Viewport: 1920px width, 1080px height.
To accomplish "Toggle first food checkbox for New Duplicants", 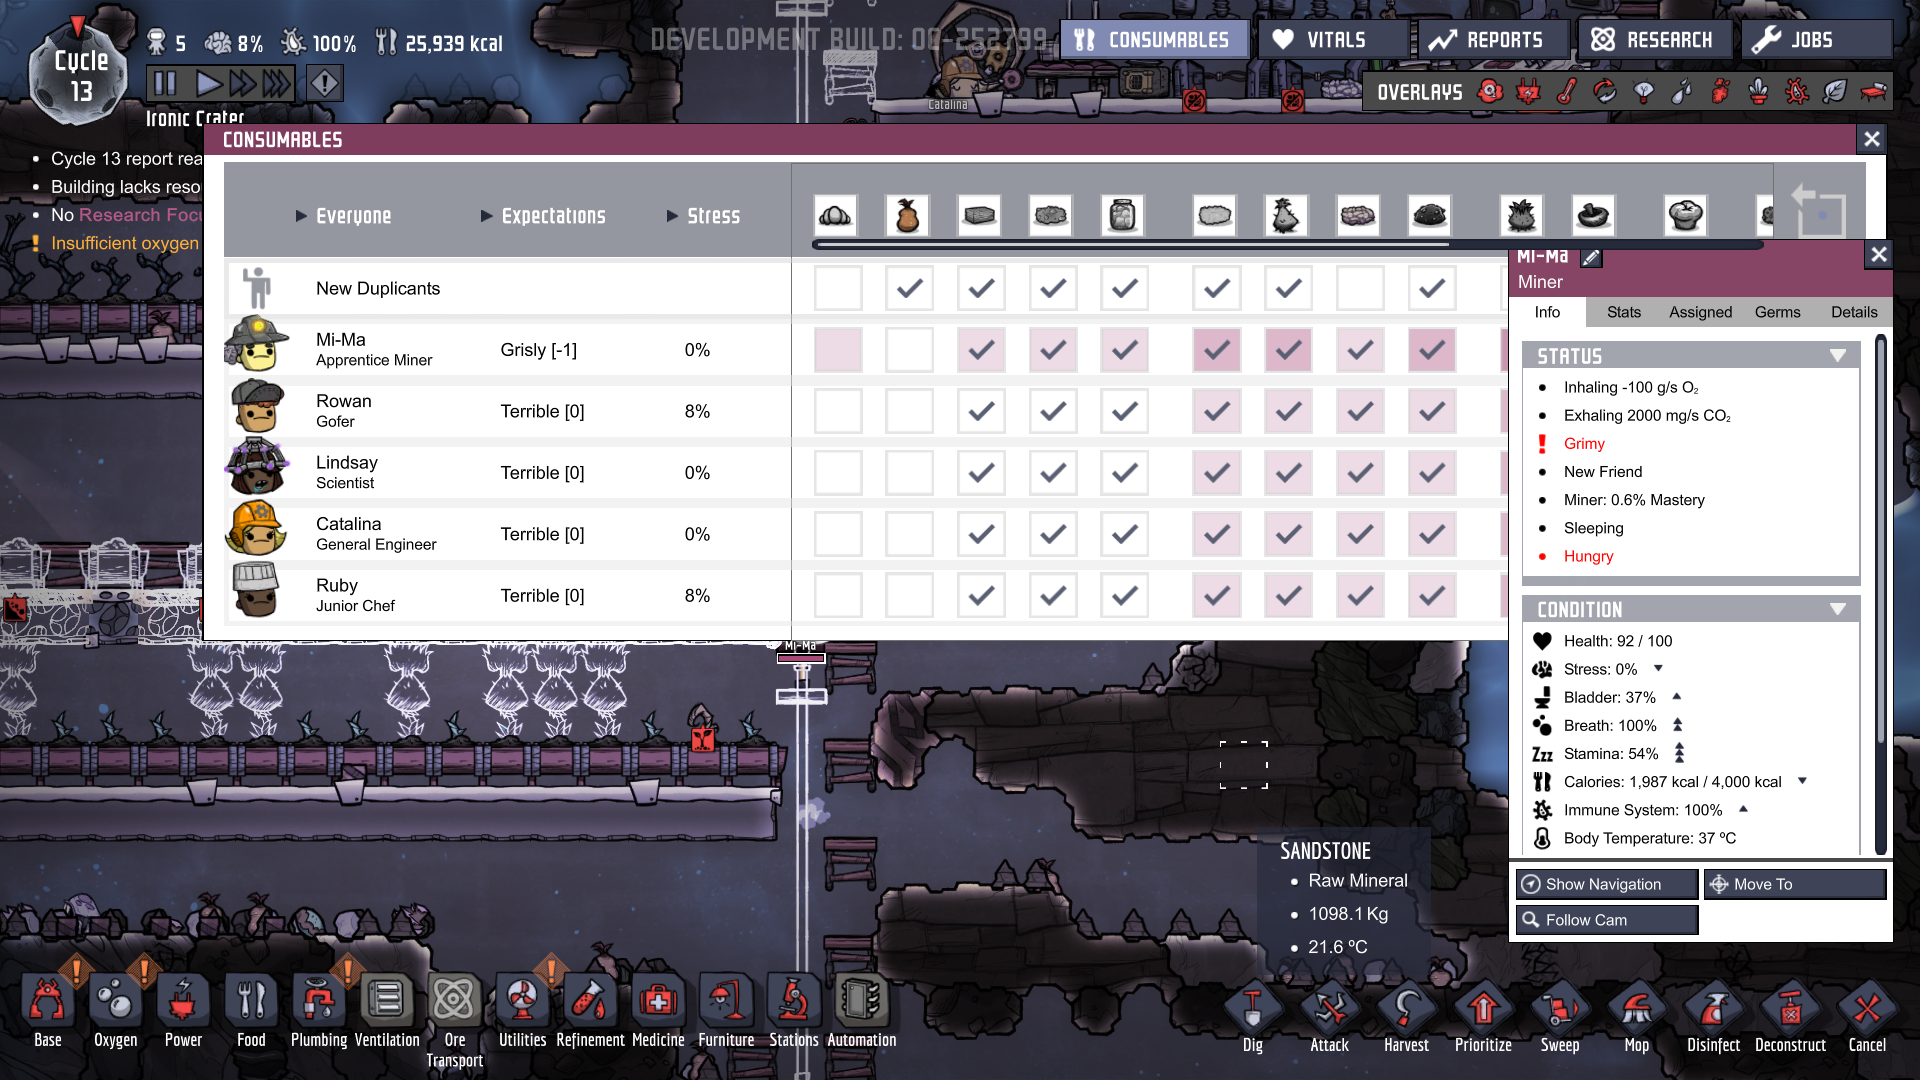I will (837, 289).
